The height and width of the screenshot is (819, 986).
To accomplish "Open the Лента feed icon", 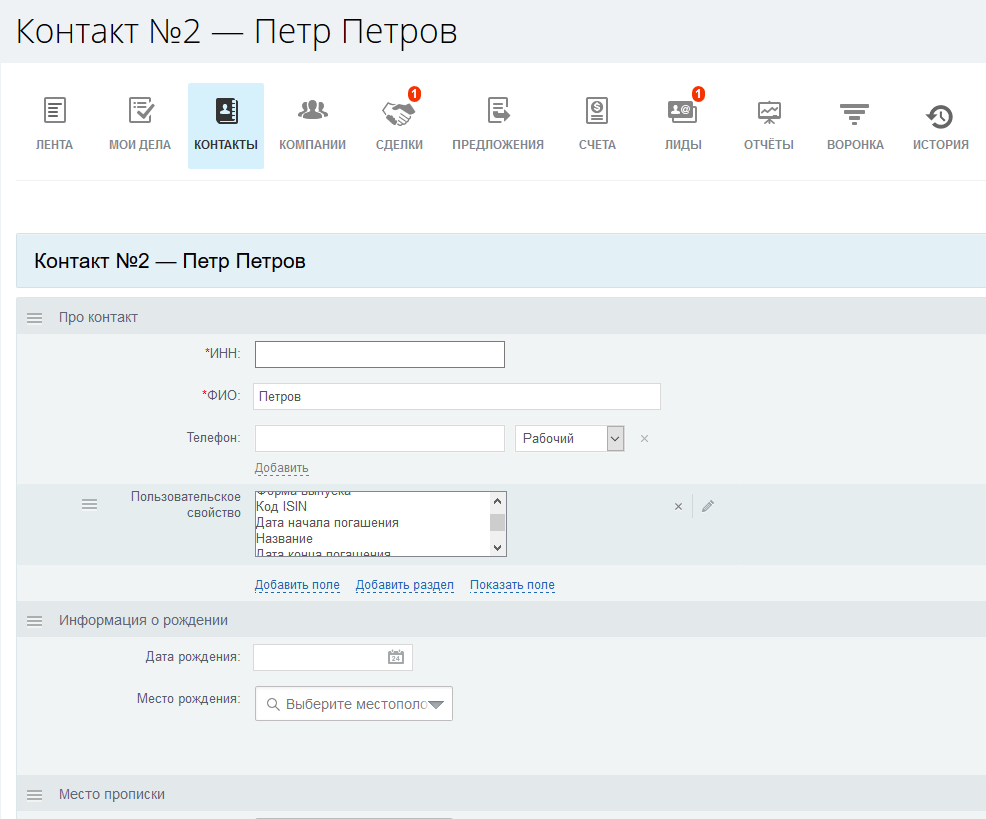I will tap(54, 112).
